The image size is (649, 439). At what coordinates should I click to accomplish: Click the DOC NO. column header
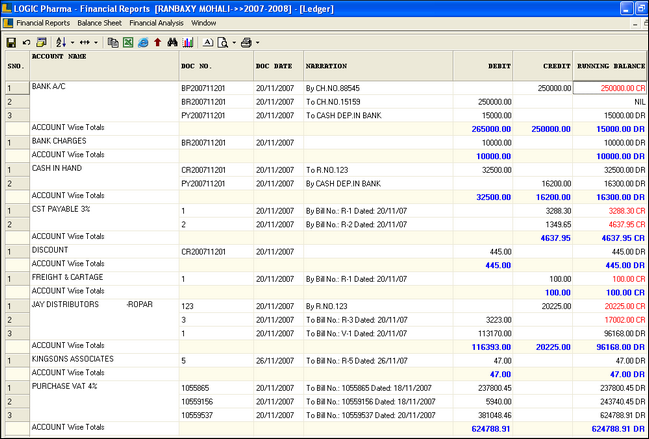(216, 66)
